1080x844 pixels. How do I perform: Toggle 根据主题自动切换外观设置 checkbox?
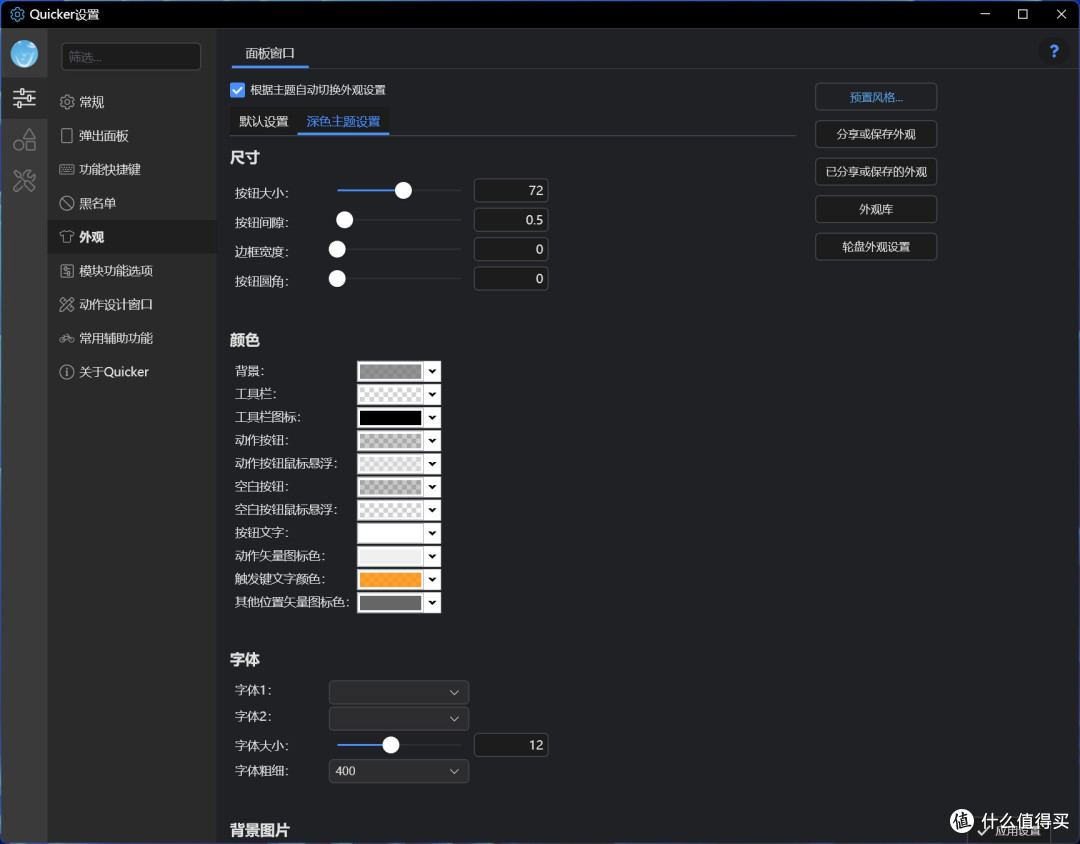click(238, 90)
